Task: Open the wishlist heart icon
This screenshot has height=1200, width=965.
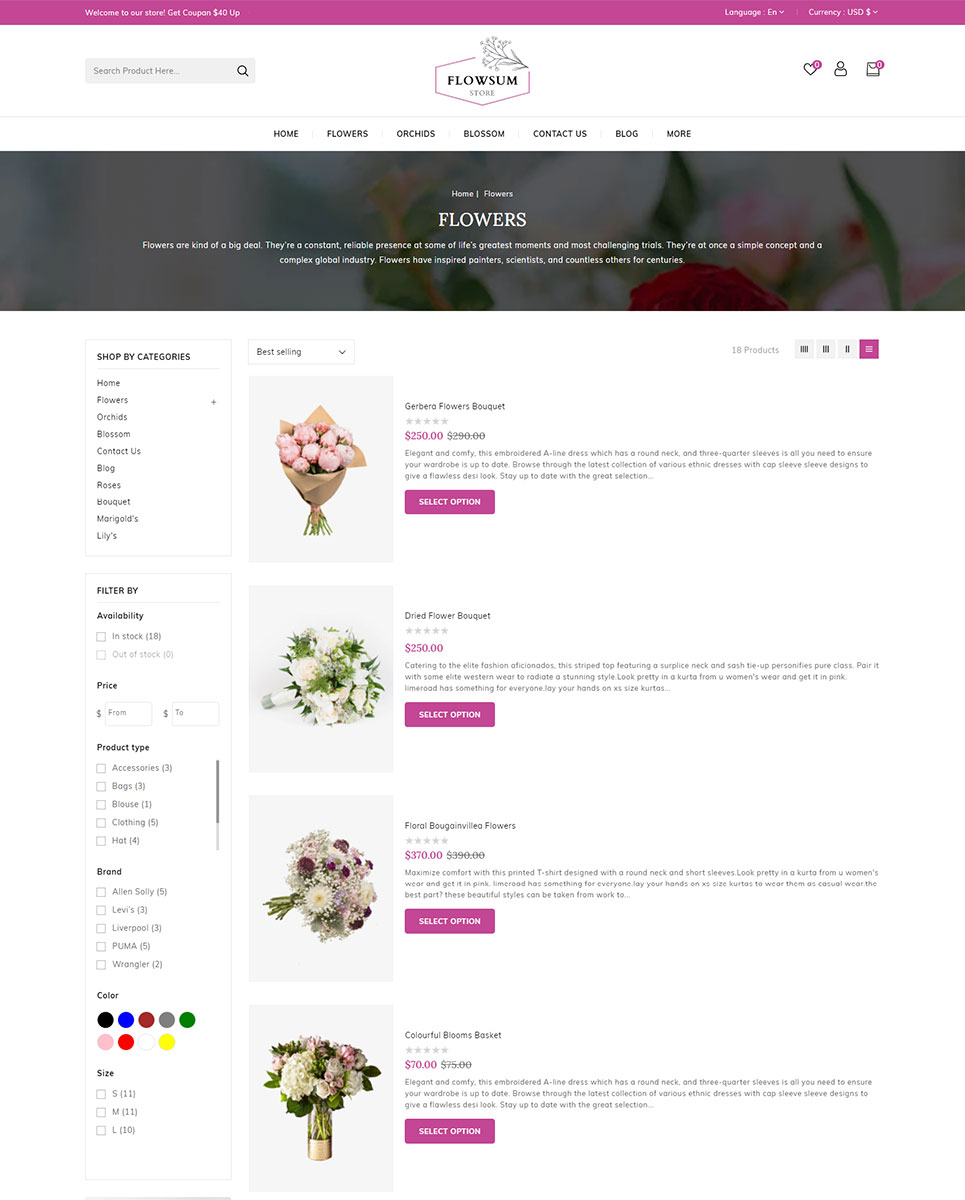Action: [x=811, y=69]
